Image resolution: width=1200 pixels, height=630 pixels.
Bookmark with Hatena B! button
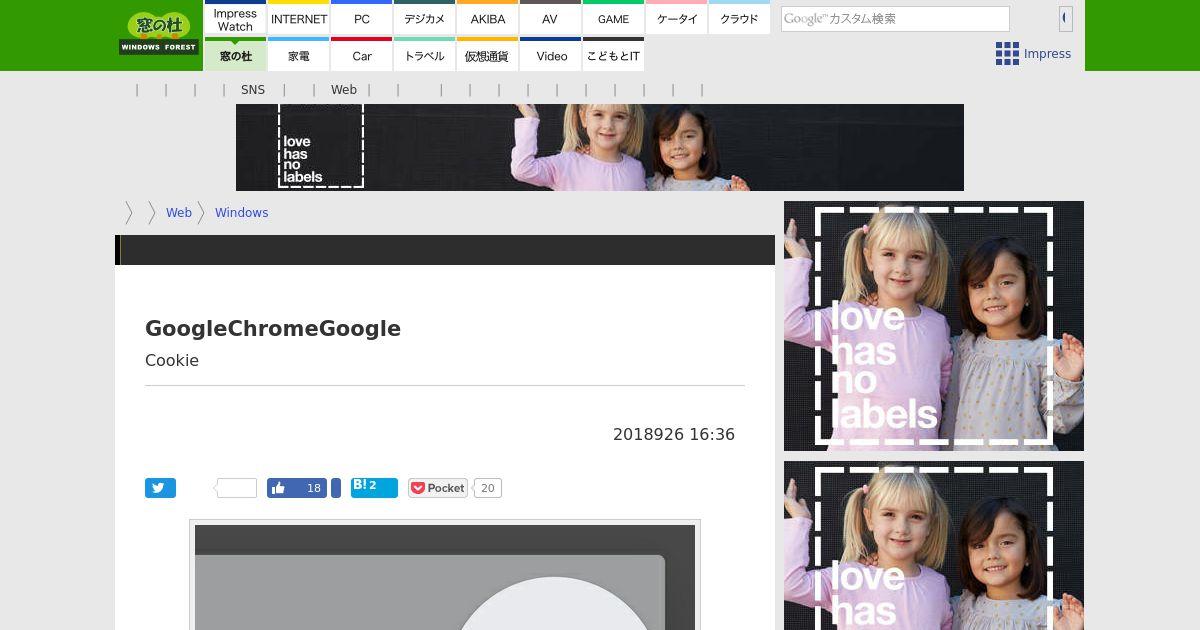[x=374, y=488]
